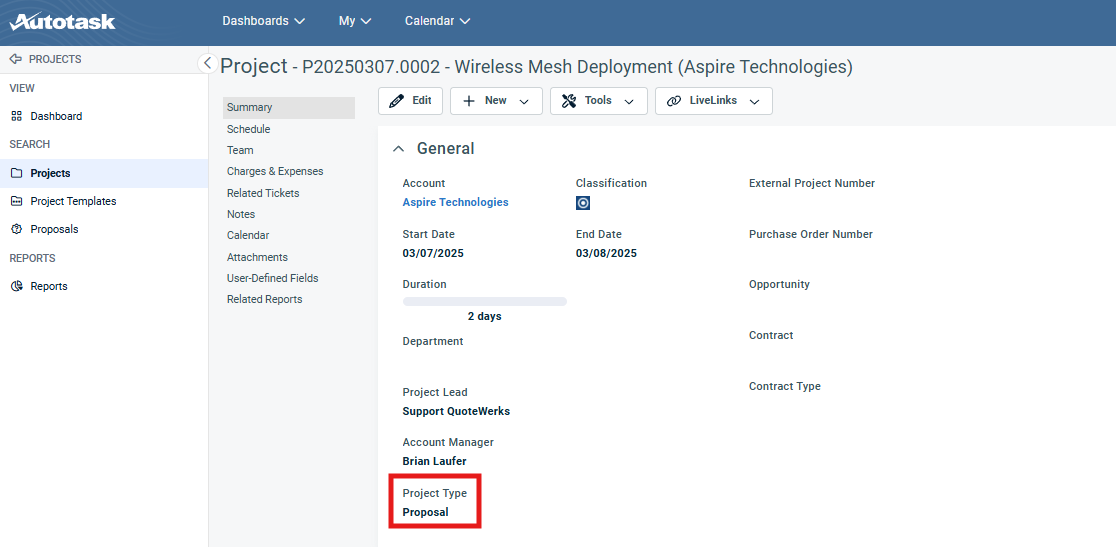Viewport: 1116px width, 547px height.
Task: Switch to the Schedule tab
Action: (x=248, y=129)
